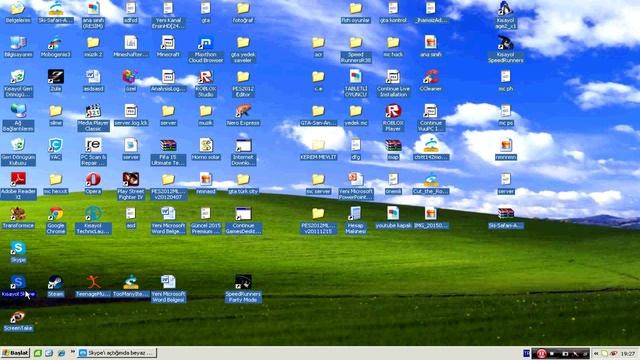
Task: Click the red recording pause button in tray
Action: point(541,353)
